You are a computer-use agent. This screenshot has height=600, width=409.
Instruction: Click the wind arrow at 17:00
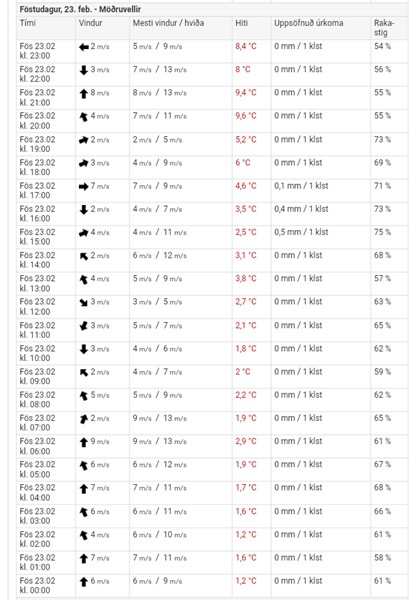[84, 187]
